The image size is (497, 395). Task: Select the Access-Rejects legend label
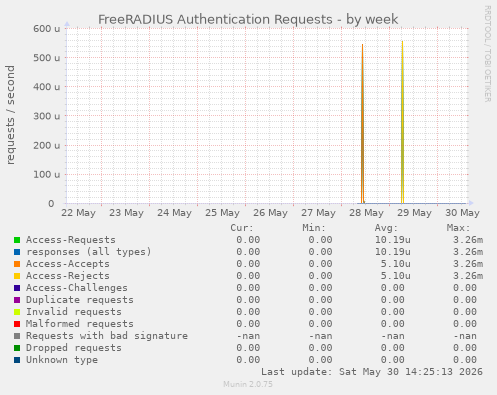click(x=68, y=276)
